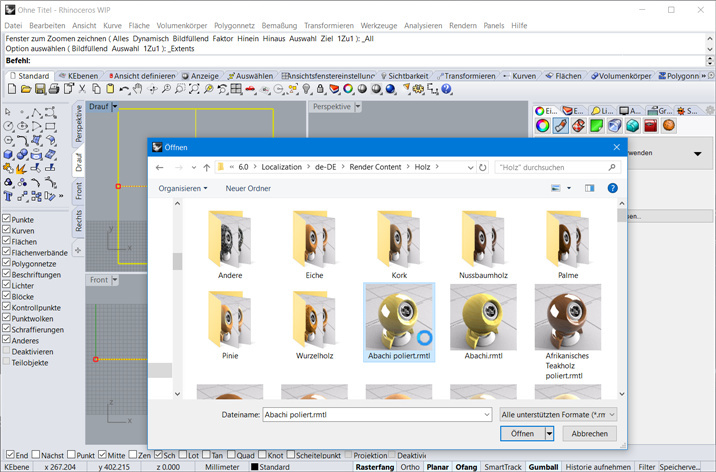Image resolution: width=716 pixels, height=472 pixels.
Task: Click the Print icon in Standard toolbar
Action: pyautogui.click(x=54, y=89)
